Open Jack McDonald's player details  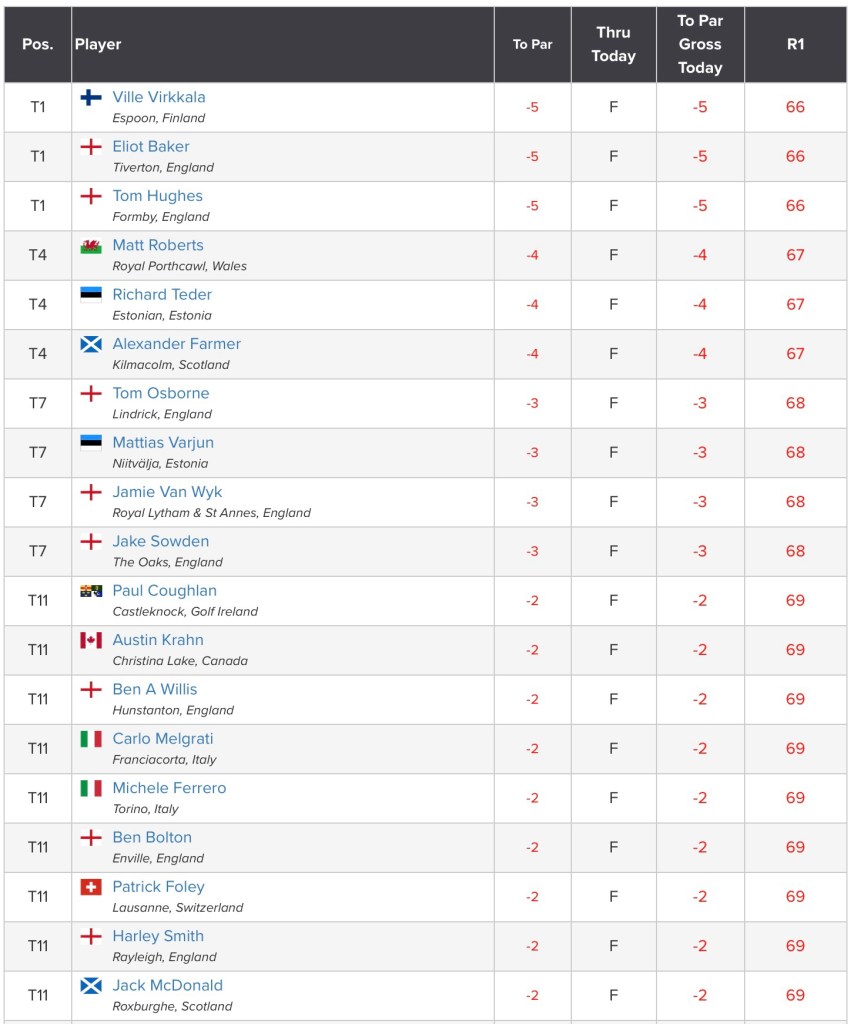tap(167, 985)
